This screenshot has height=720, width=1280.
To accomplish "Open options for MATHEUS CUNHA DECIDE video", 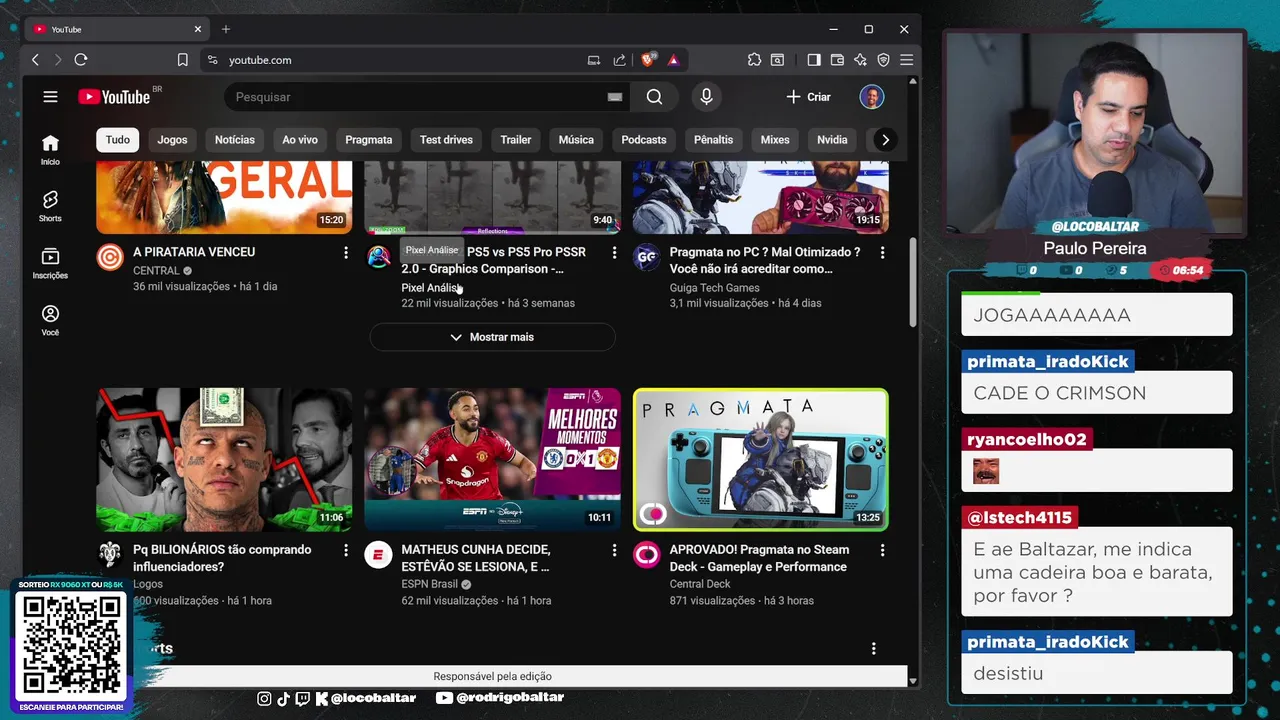I will click(614, 551).
